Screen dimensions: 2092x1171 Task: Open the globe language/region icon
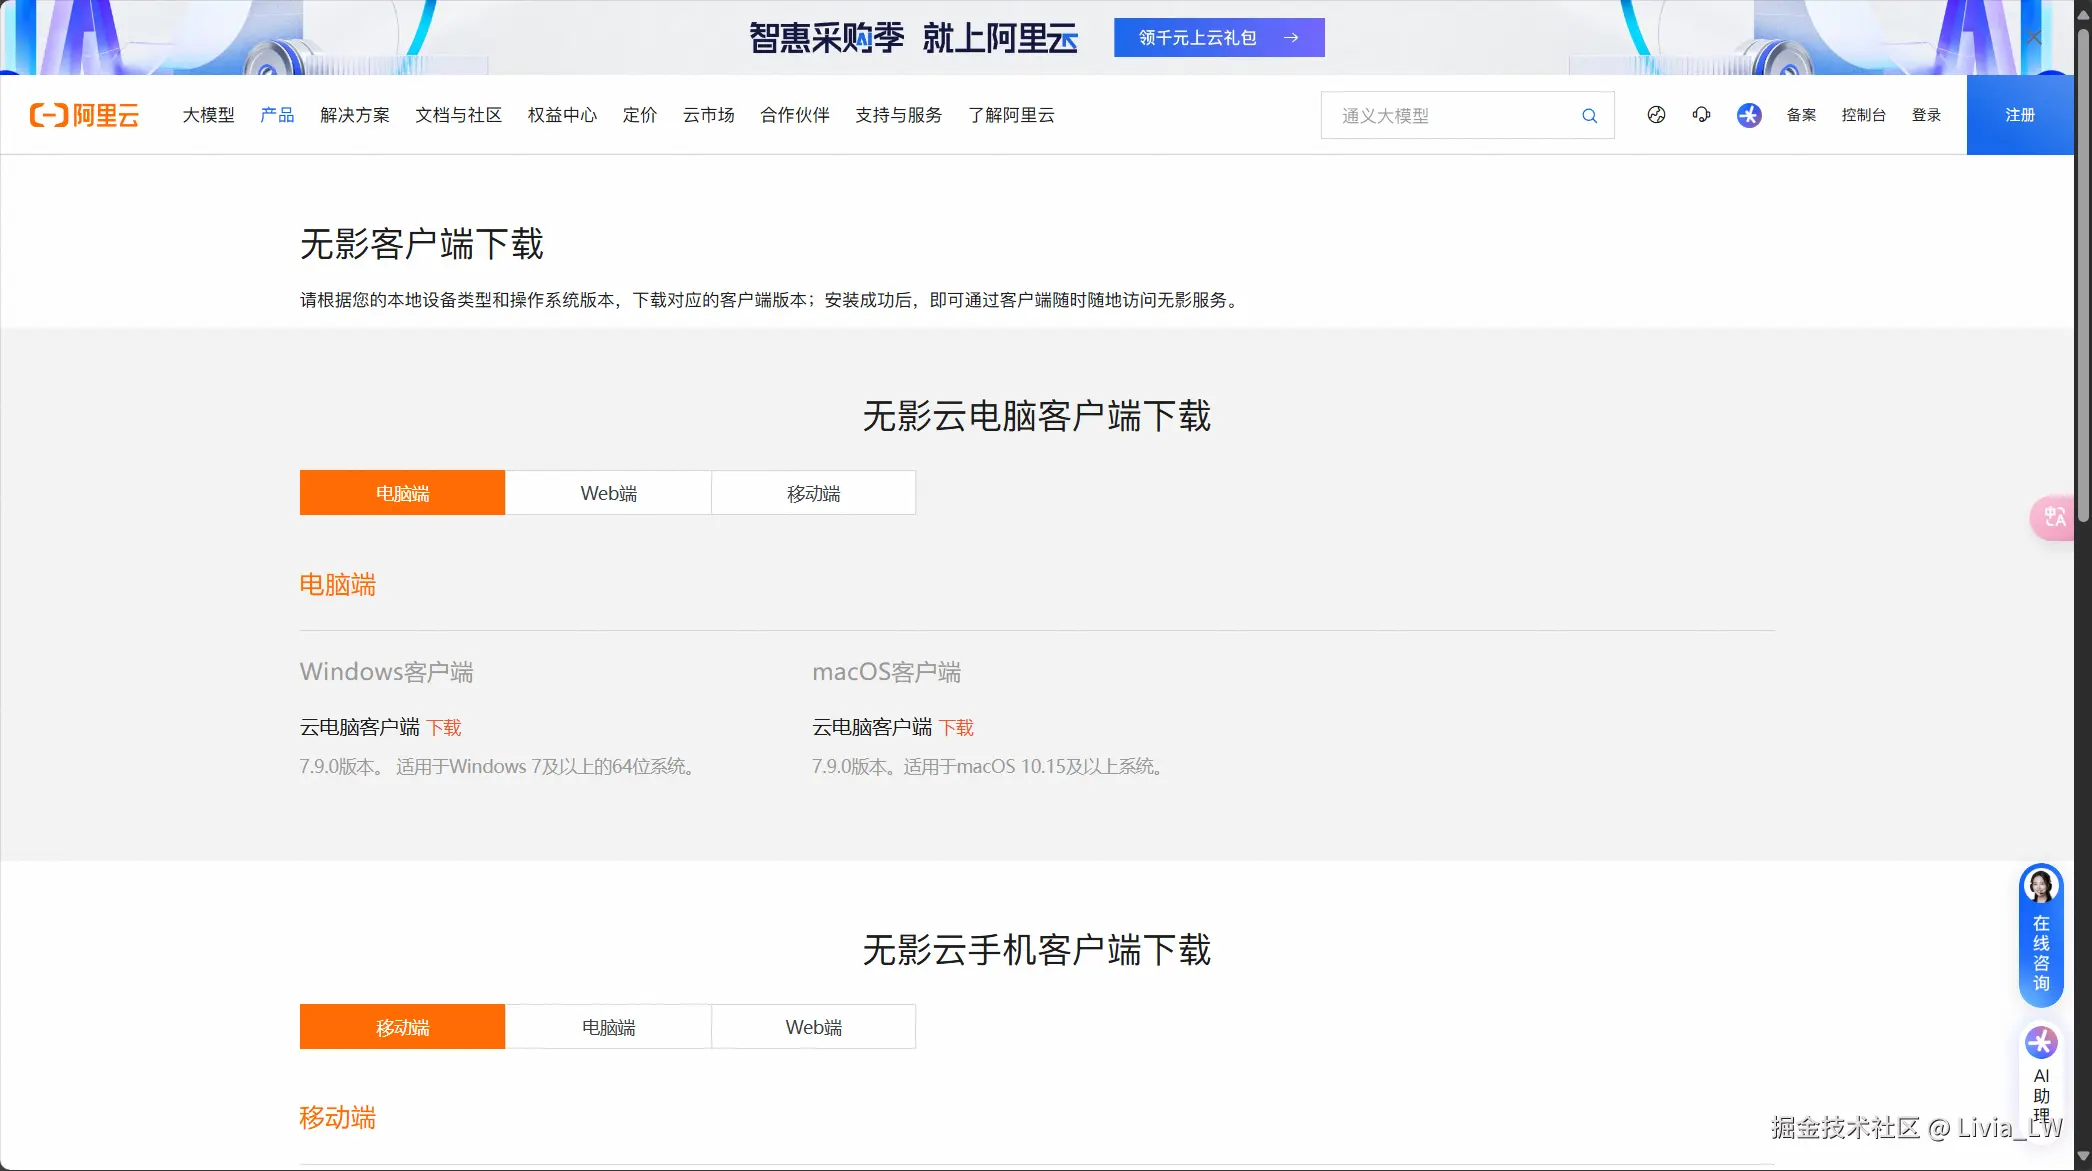coord(1656,115)
